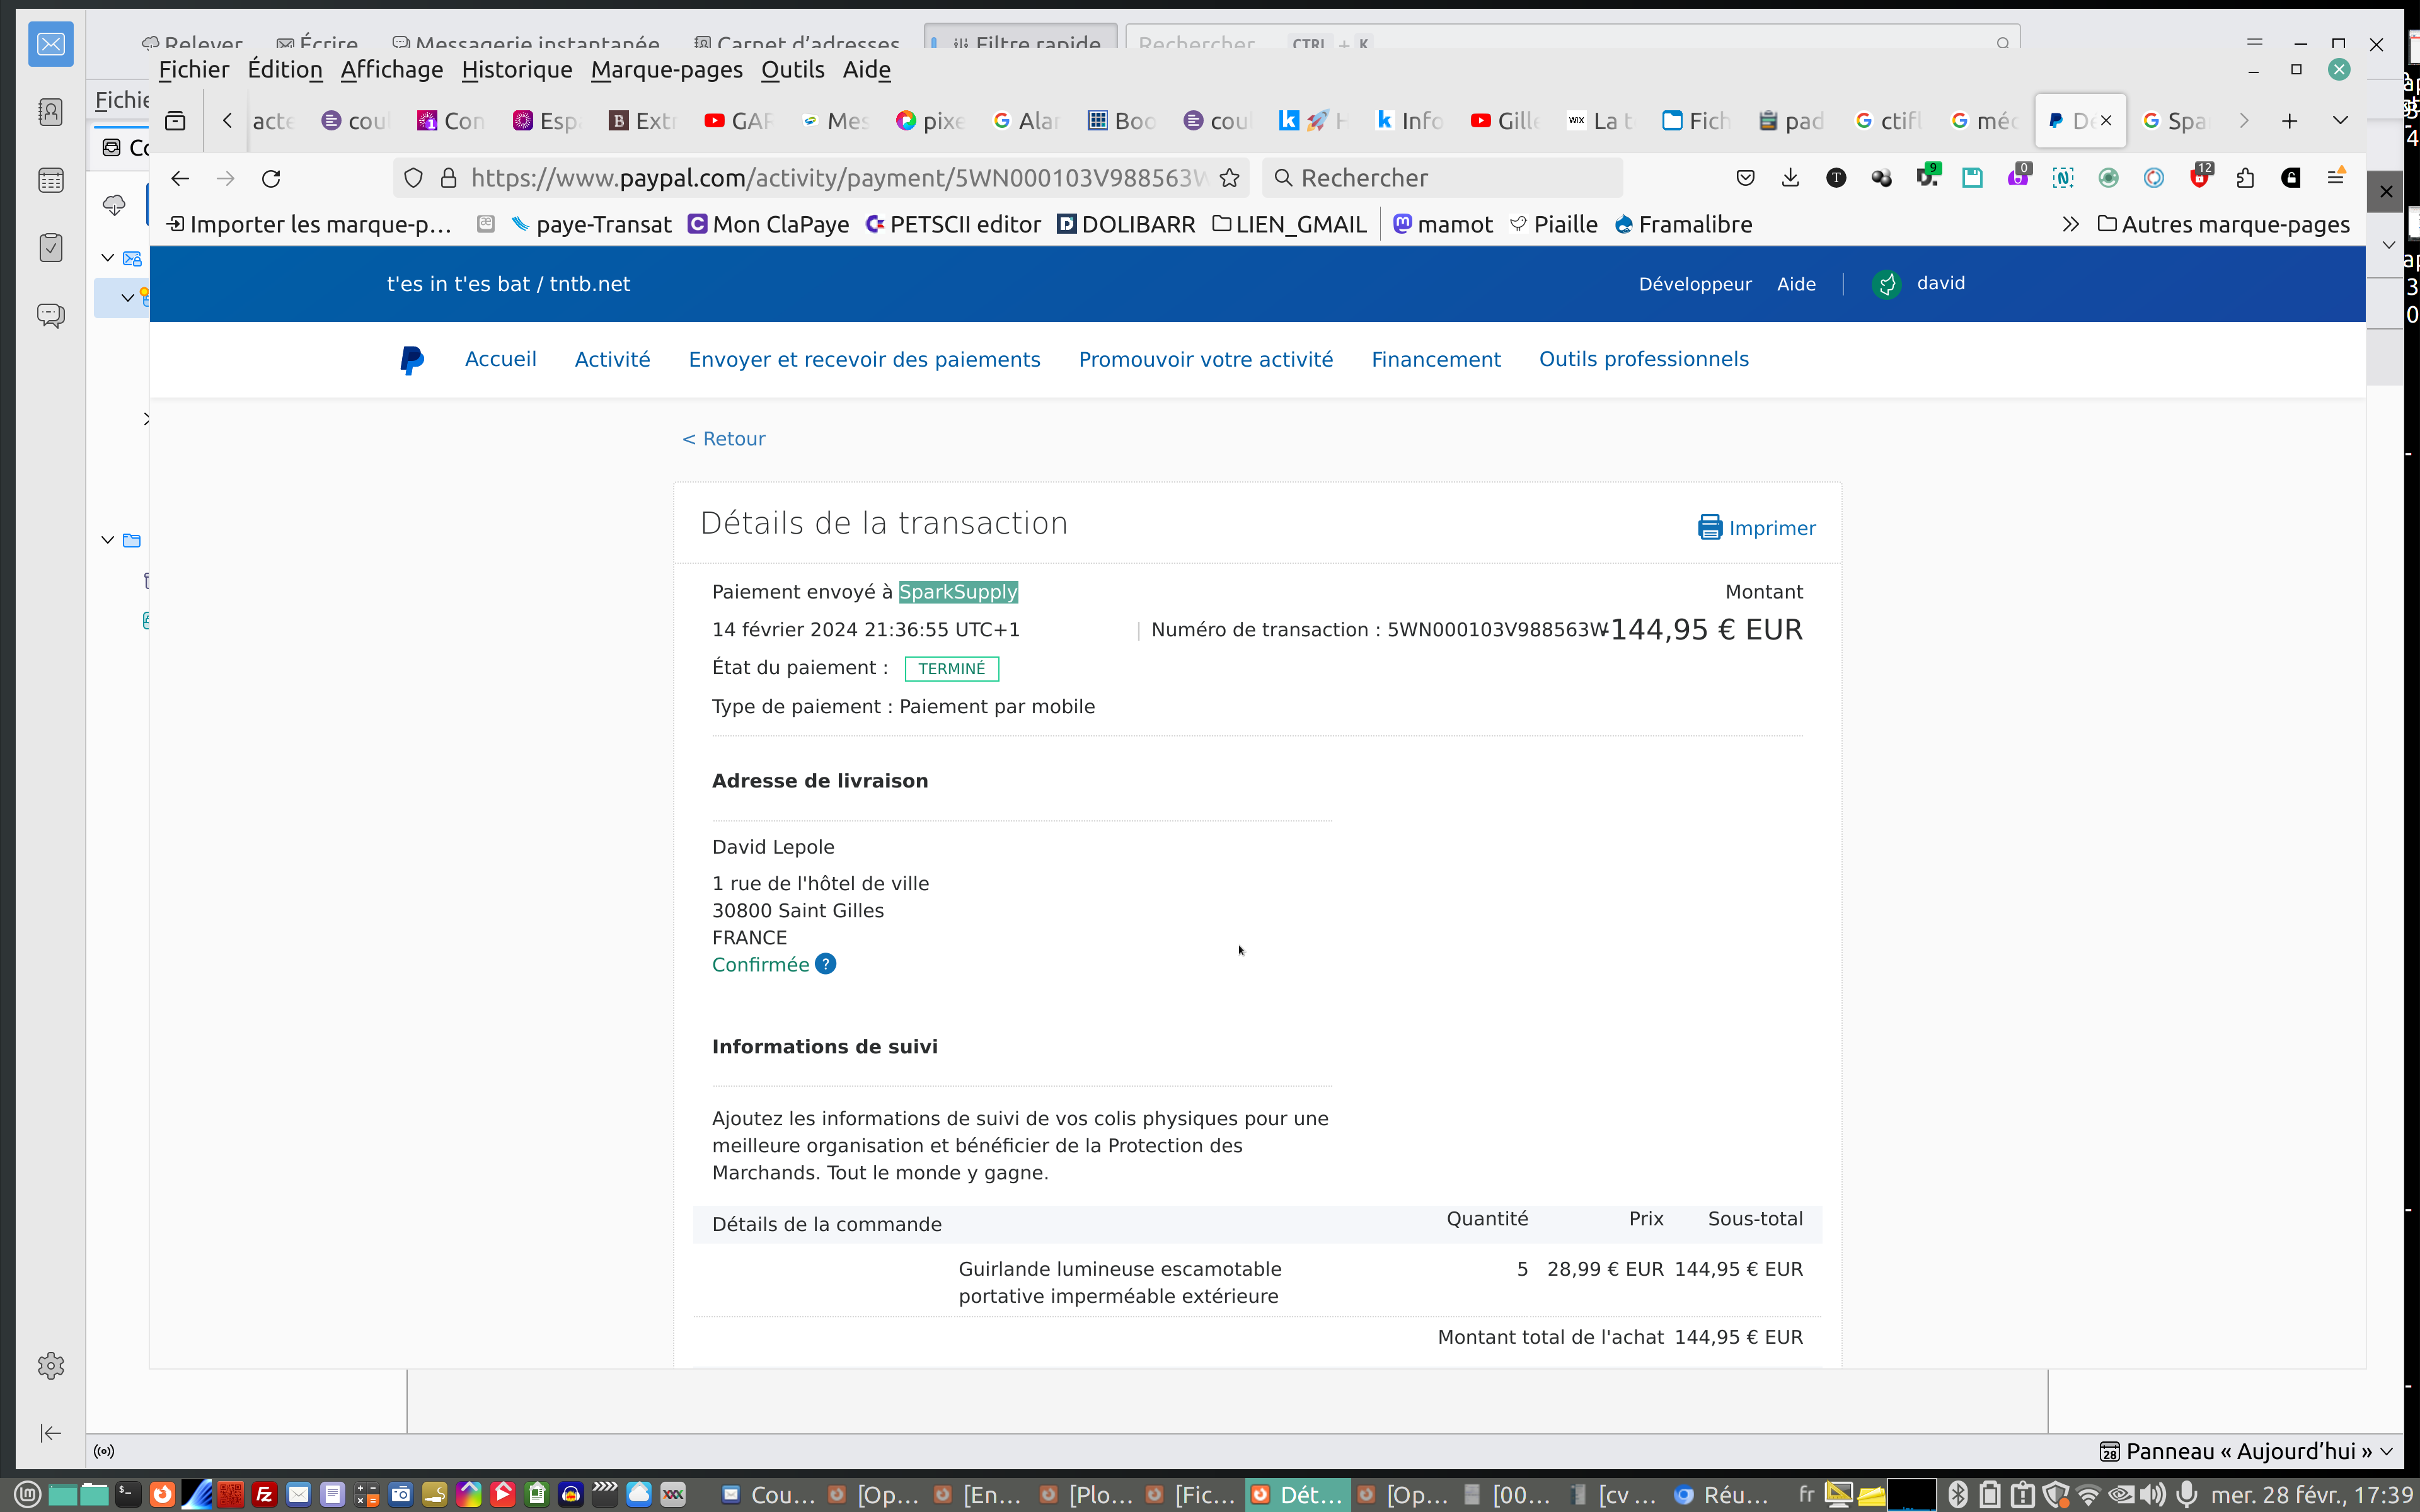Open the Firefox downloads panel
2420x1512 pixels.
pos(1790,178)
